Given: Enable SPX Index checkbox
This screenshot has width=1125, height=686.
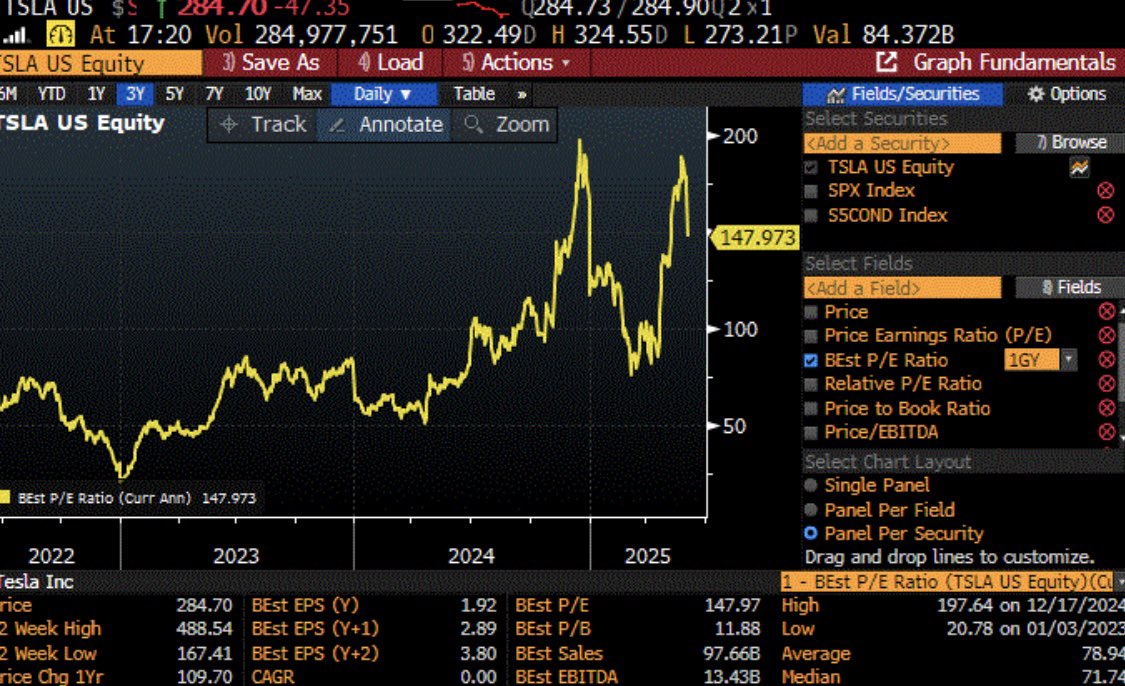Looking at the screenshot, I should tap(811, 191).
